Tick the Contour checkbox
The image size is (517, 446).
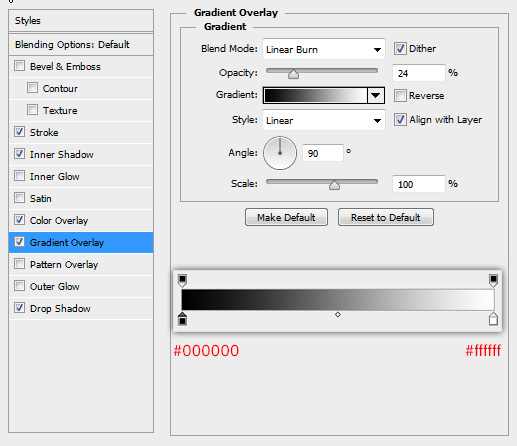32,88
